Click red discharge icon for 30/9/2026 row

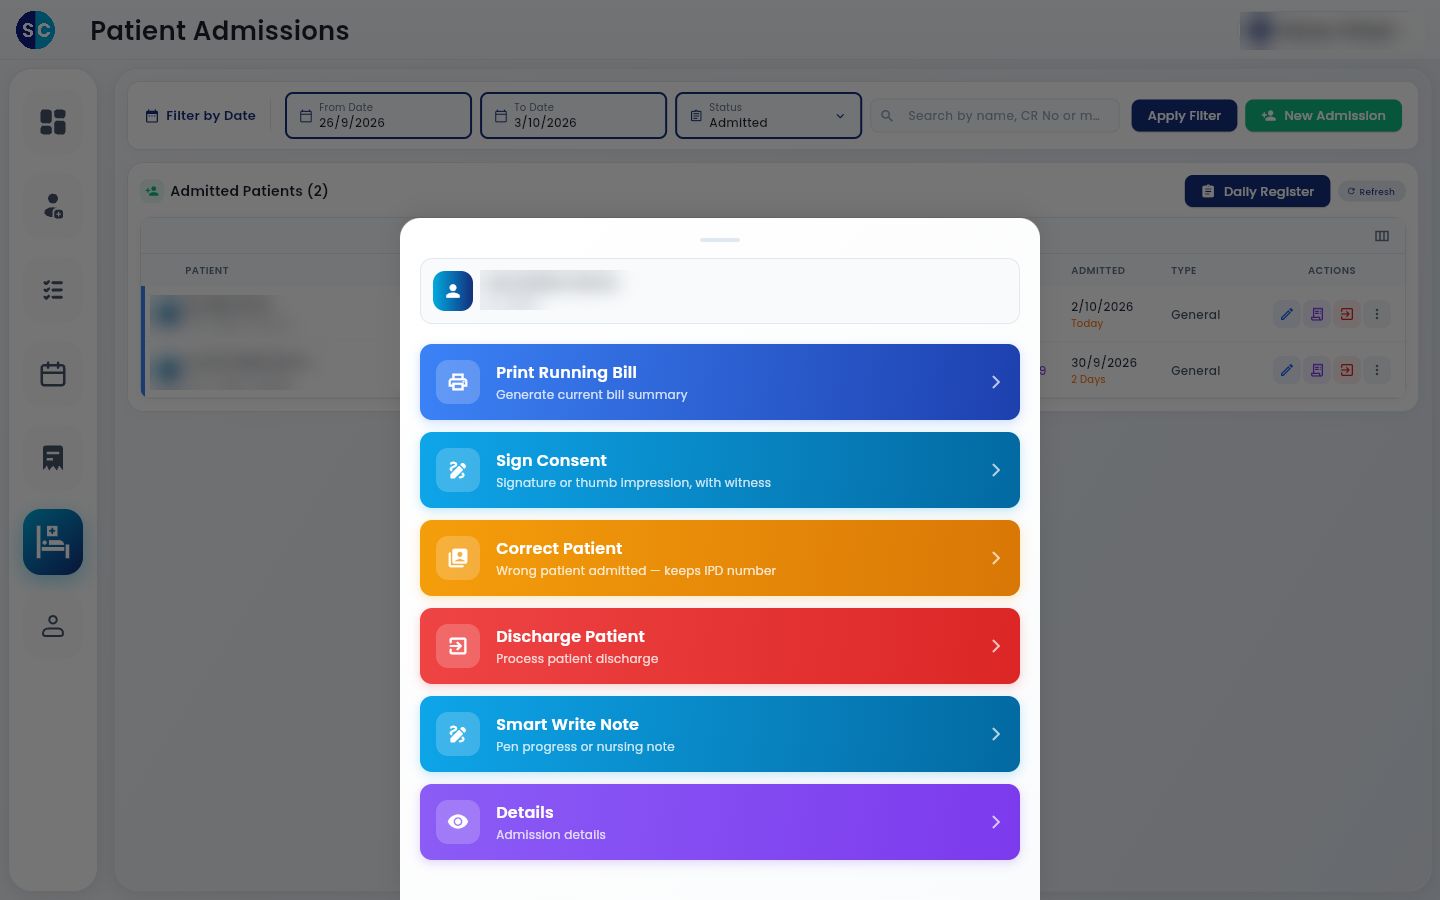click(1347, 370)
